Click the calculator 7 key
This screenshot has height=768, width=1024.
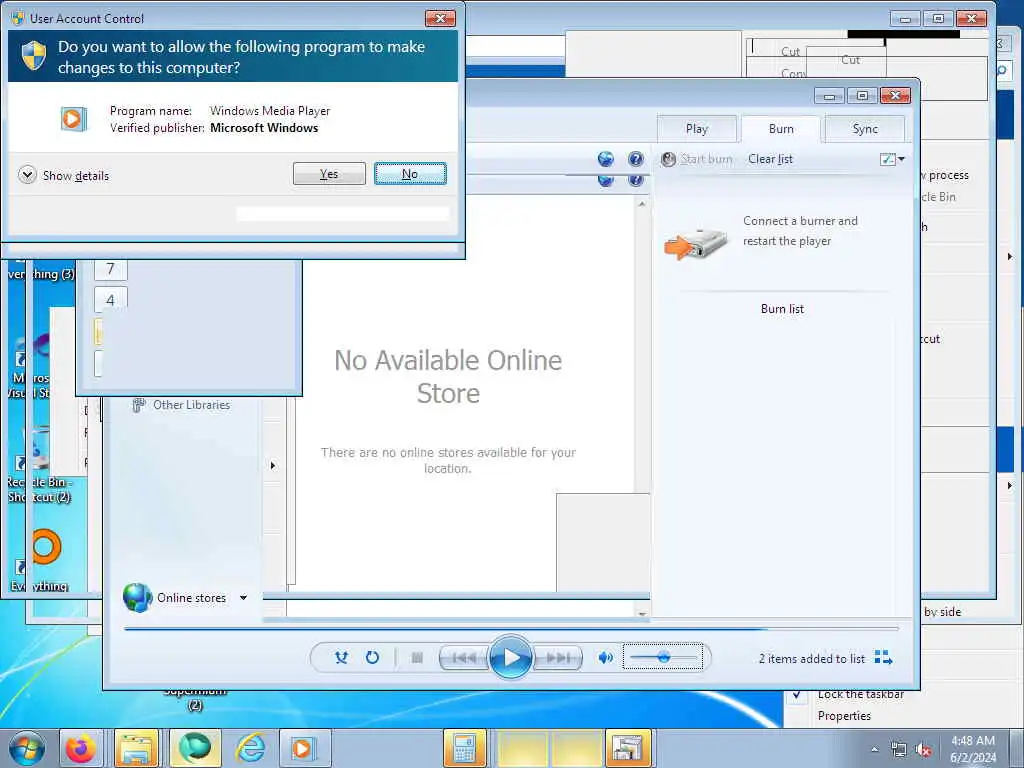click(110, 268)
